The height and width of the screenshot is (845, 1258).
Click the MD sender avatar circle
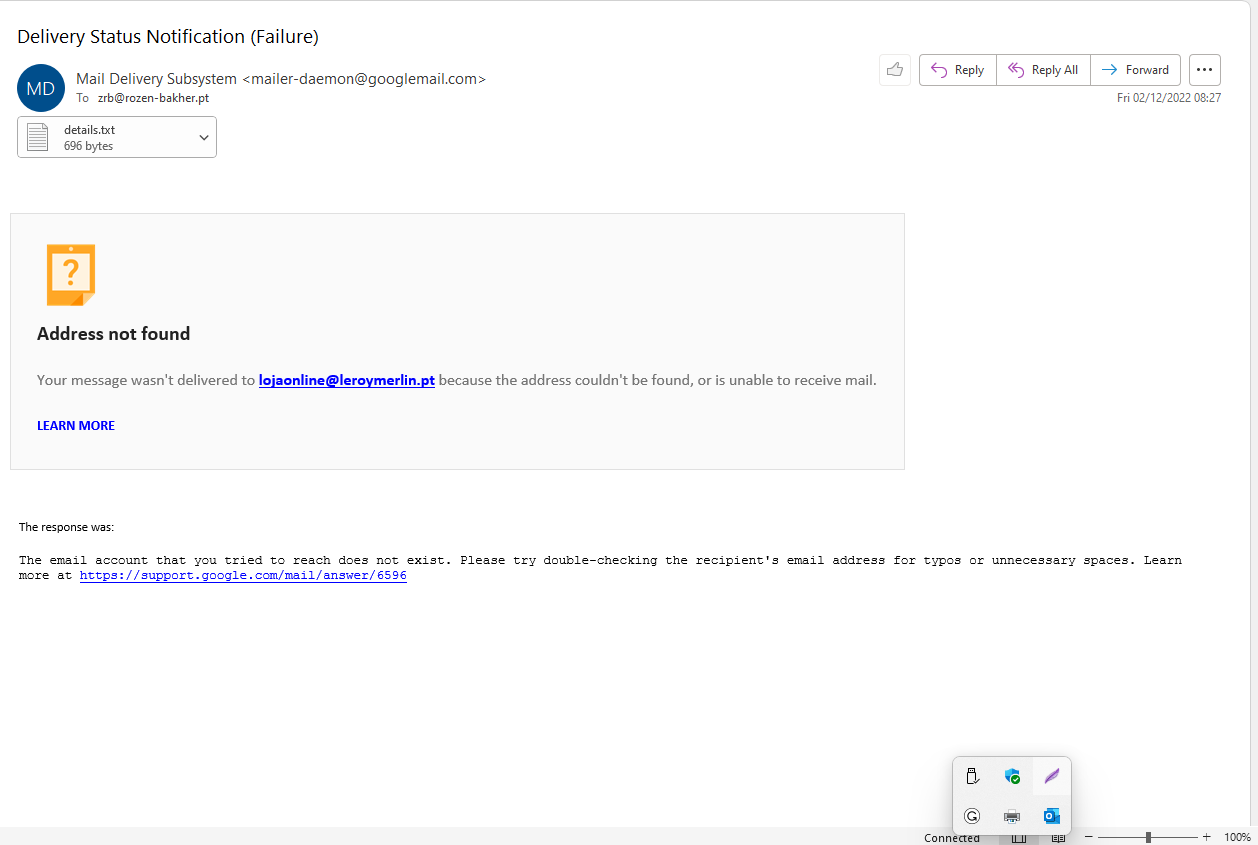pyautogui.click(x=40, y=88)
